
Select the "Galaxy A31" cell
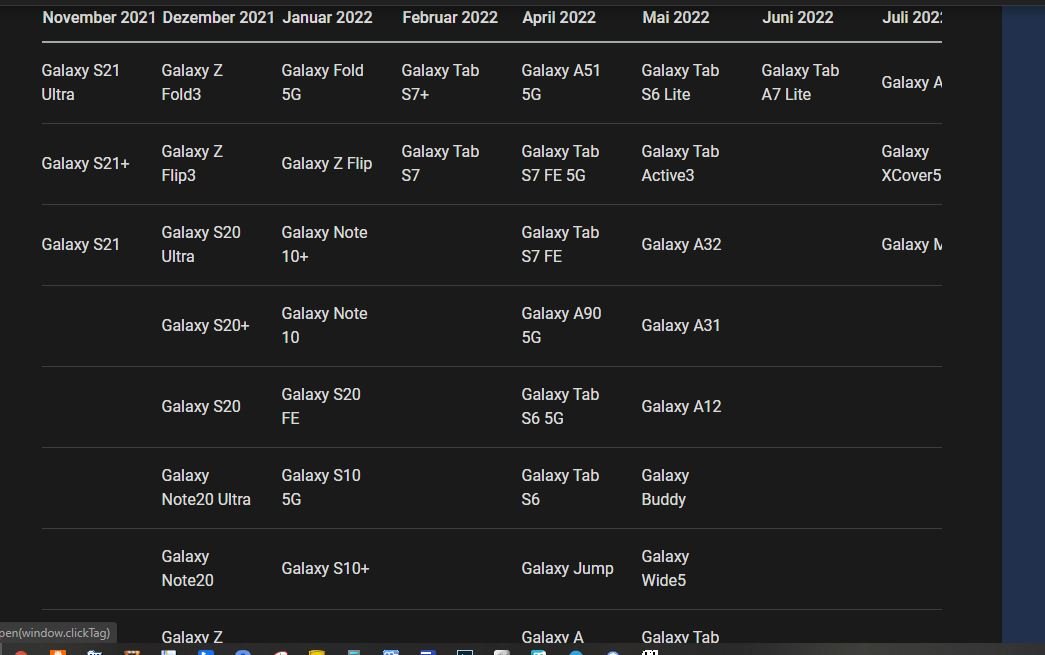click(680, 326)
